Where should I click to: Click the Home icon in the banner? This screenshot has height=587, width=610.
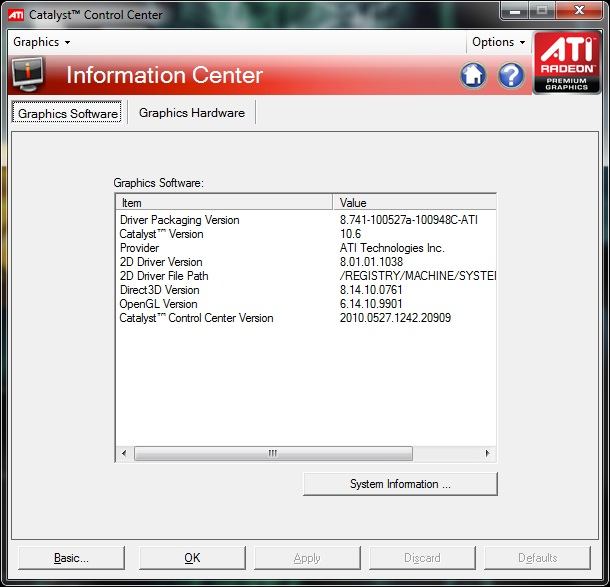473,75
